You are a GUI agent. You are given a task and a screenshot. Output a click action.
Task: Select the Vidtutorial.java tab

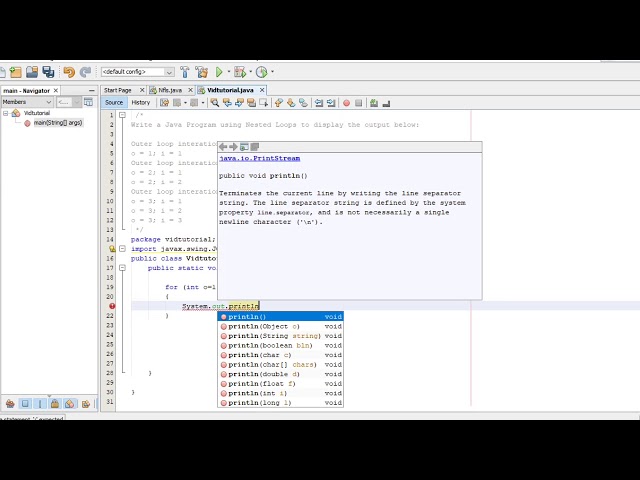pyautogui.click(x=230, y=90)
